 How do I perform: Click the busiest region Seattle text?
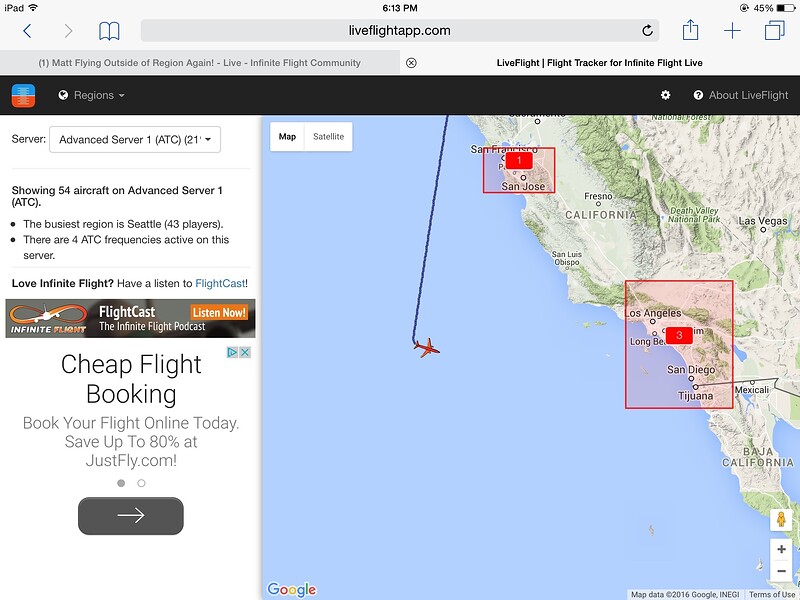pos(123,224)
